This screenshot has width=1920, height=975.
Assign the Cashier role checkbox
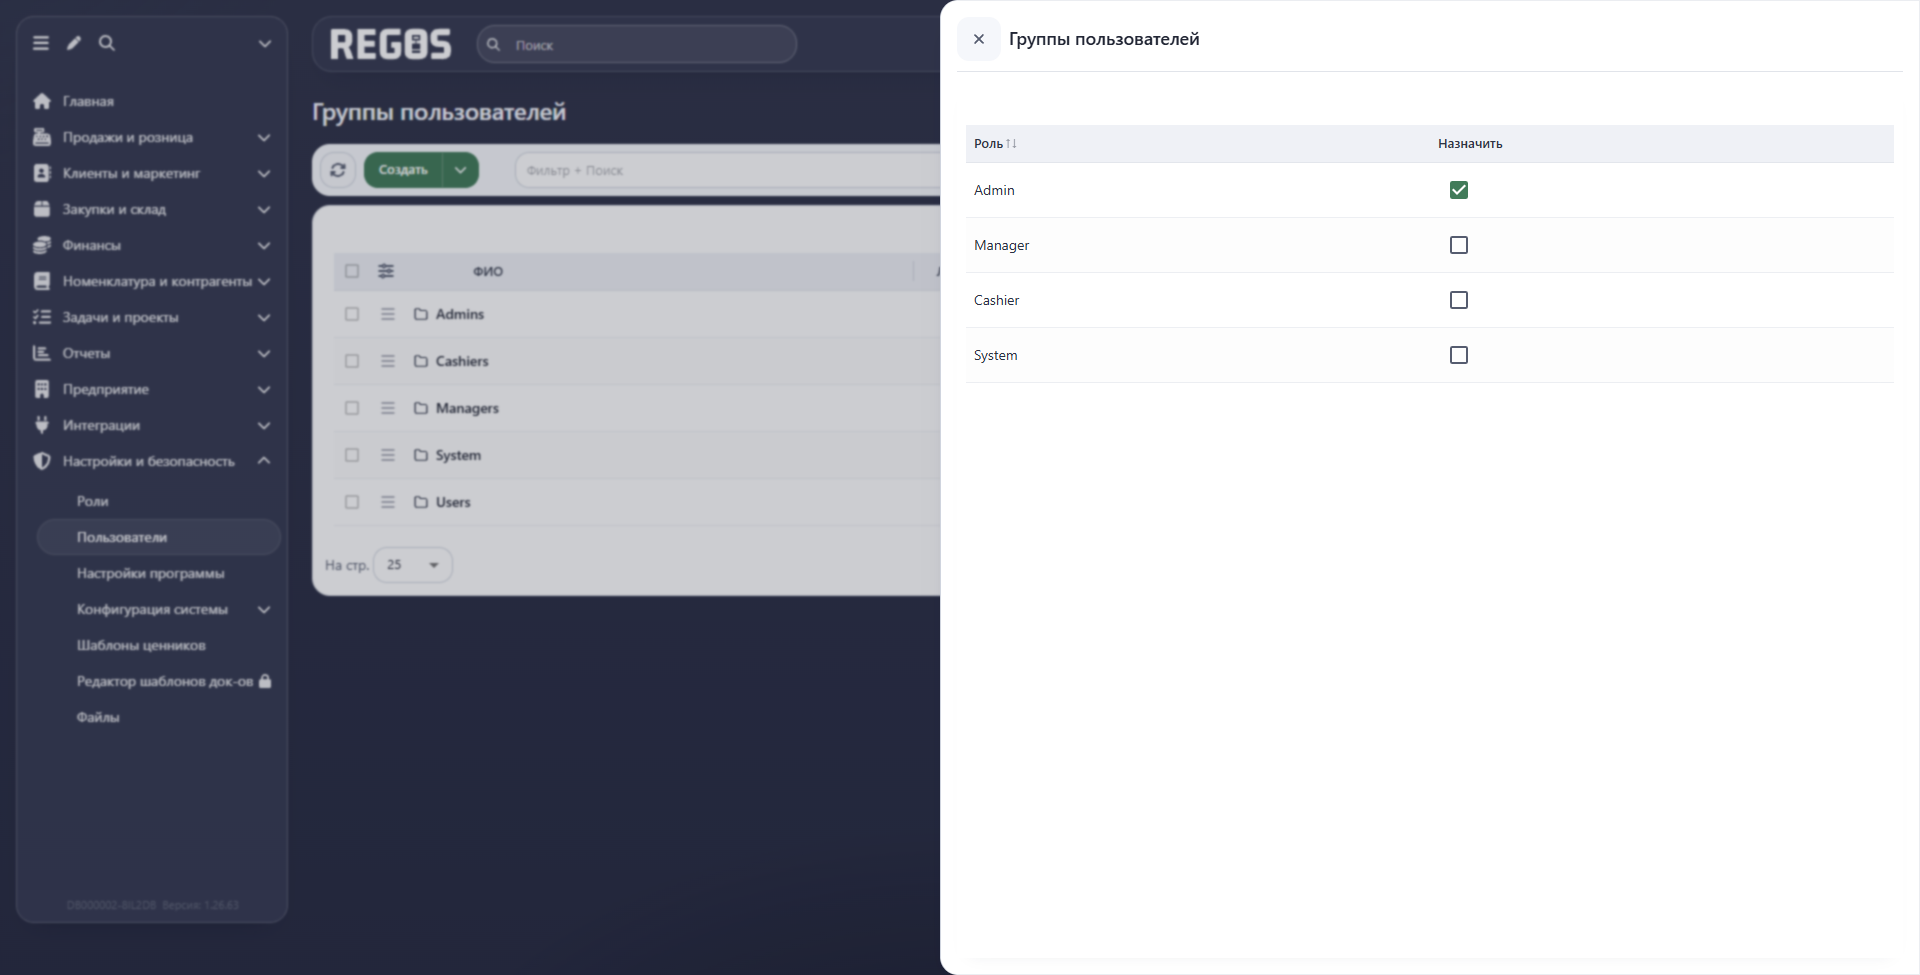click(x=1459, y=300)
